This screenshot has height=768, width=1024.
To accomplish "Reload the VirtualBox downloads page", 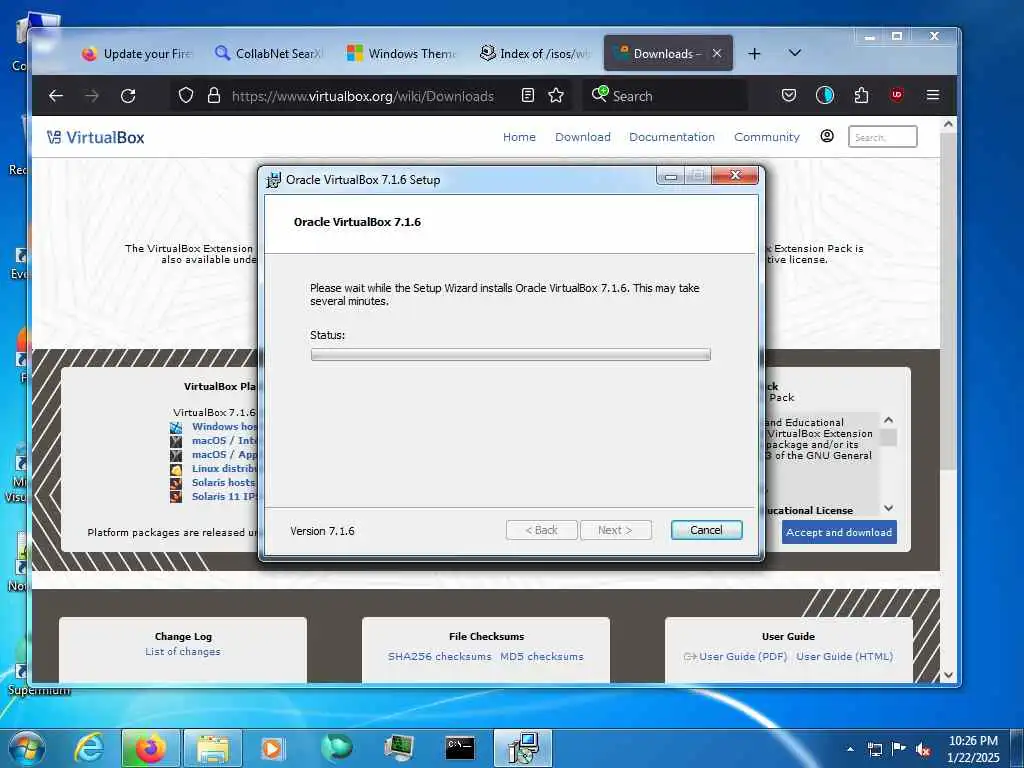I will tap(128, 96).
